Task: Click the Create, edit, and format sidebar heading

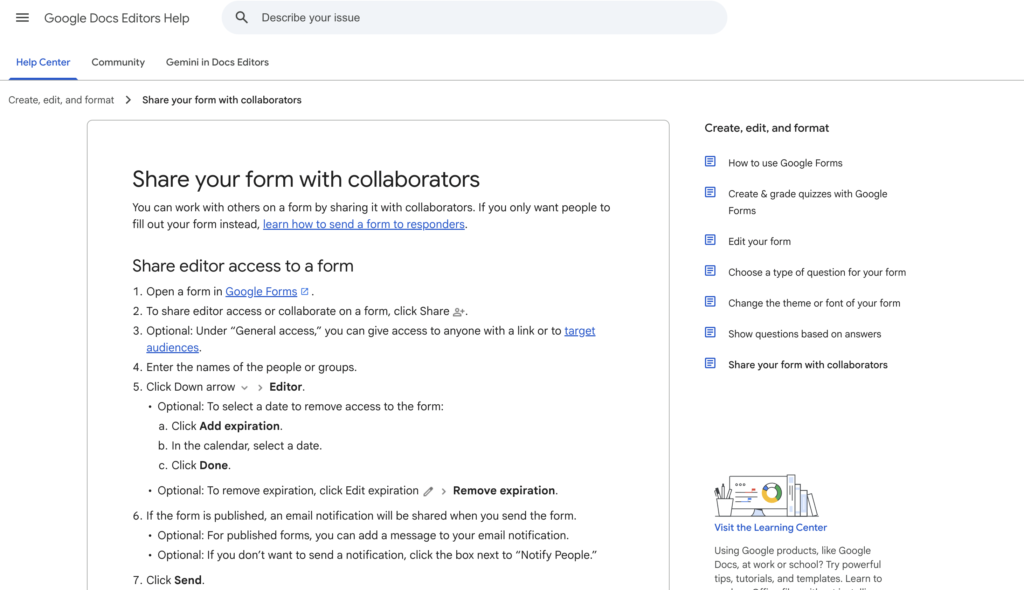Action: (767, 128)
